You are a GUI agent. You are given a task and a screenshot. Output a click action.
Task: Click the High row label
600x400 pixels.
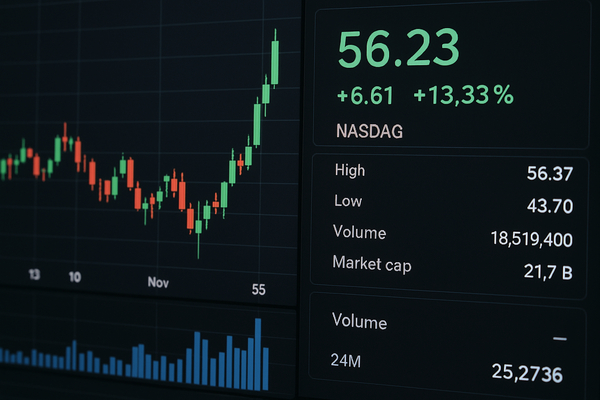[x=351, y=171]
